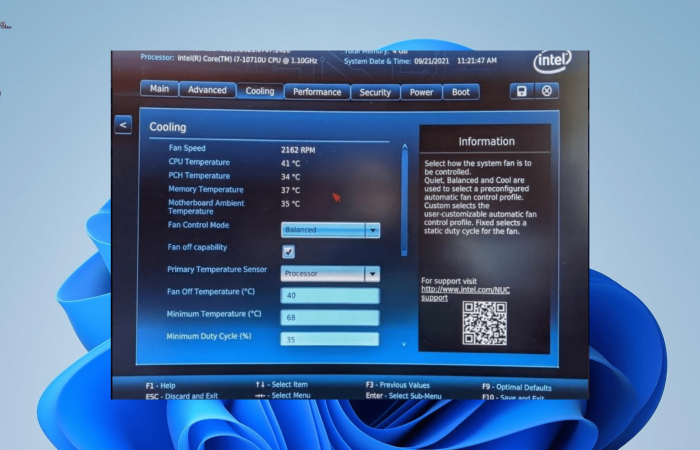Screen dimensions: 700x450
Task: Go to the Performance tab
Action: pos(317,92)
